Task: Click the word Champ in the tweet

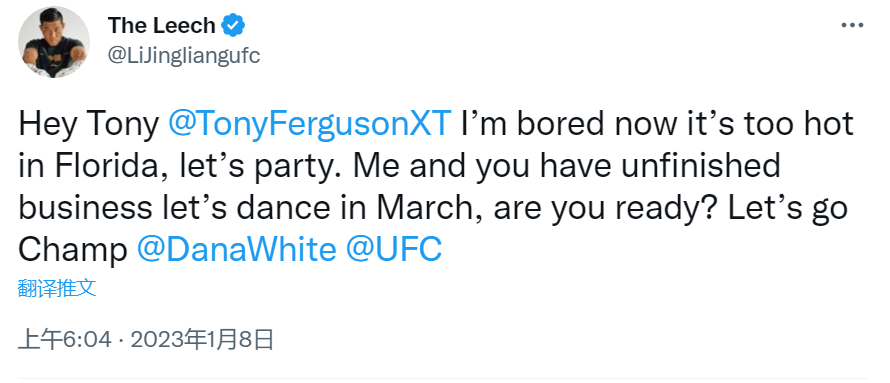Action: [x=73, y=250]
